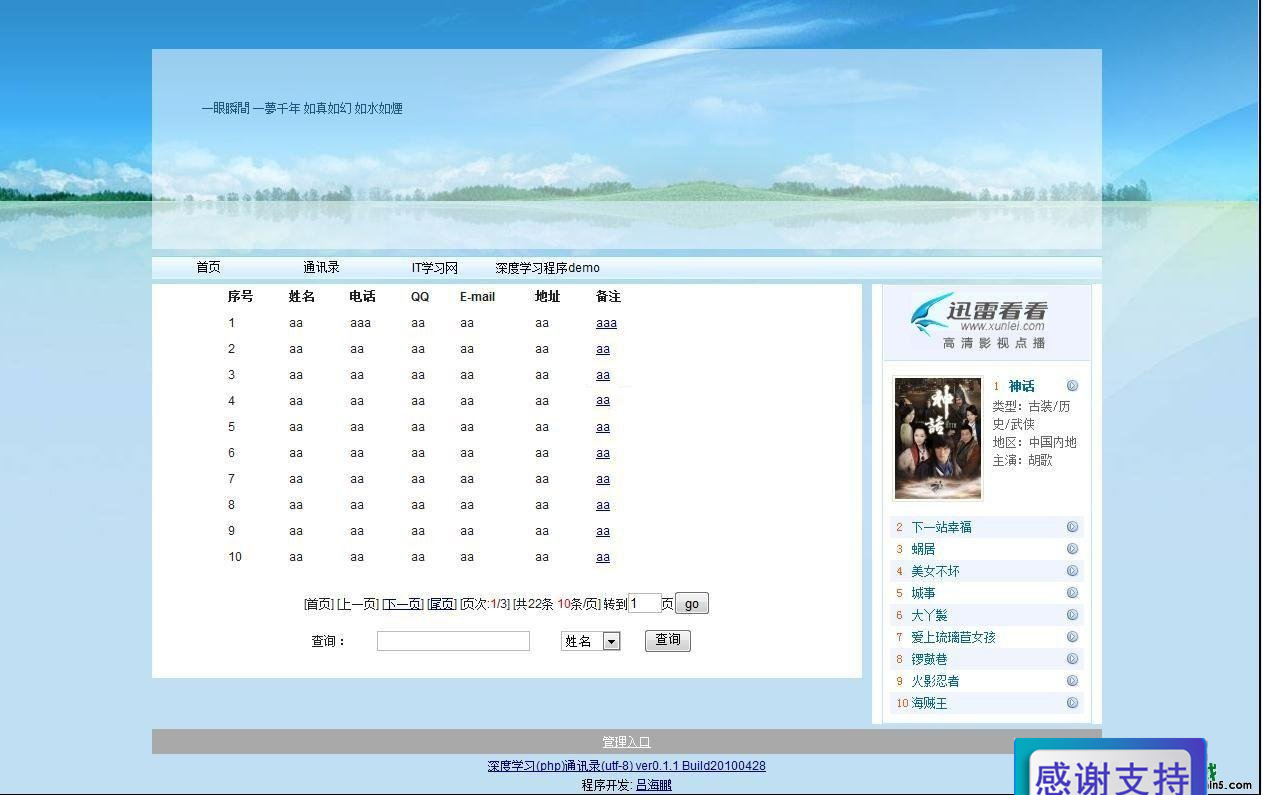Click the 迅雷看看 logo banner
Image resolution: width=1263 pixels, height=795 pixels.
pos(986,321)
